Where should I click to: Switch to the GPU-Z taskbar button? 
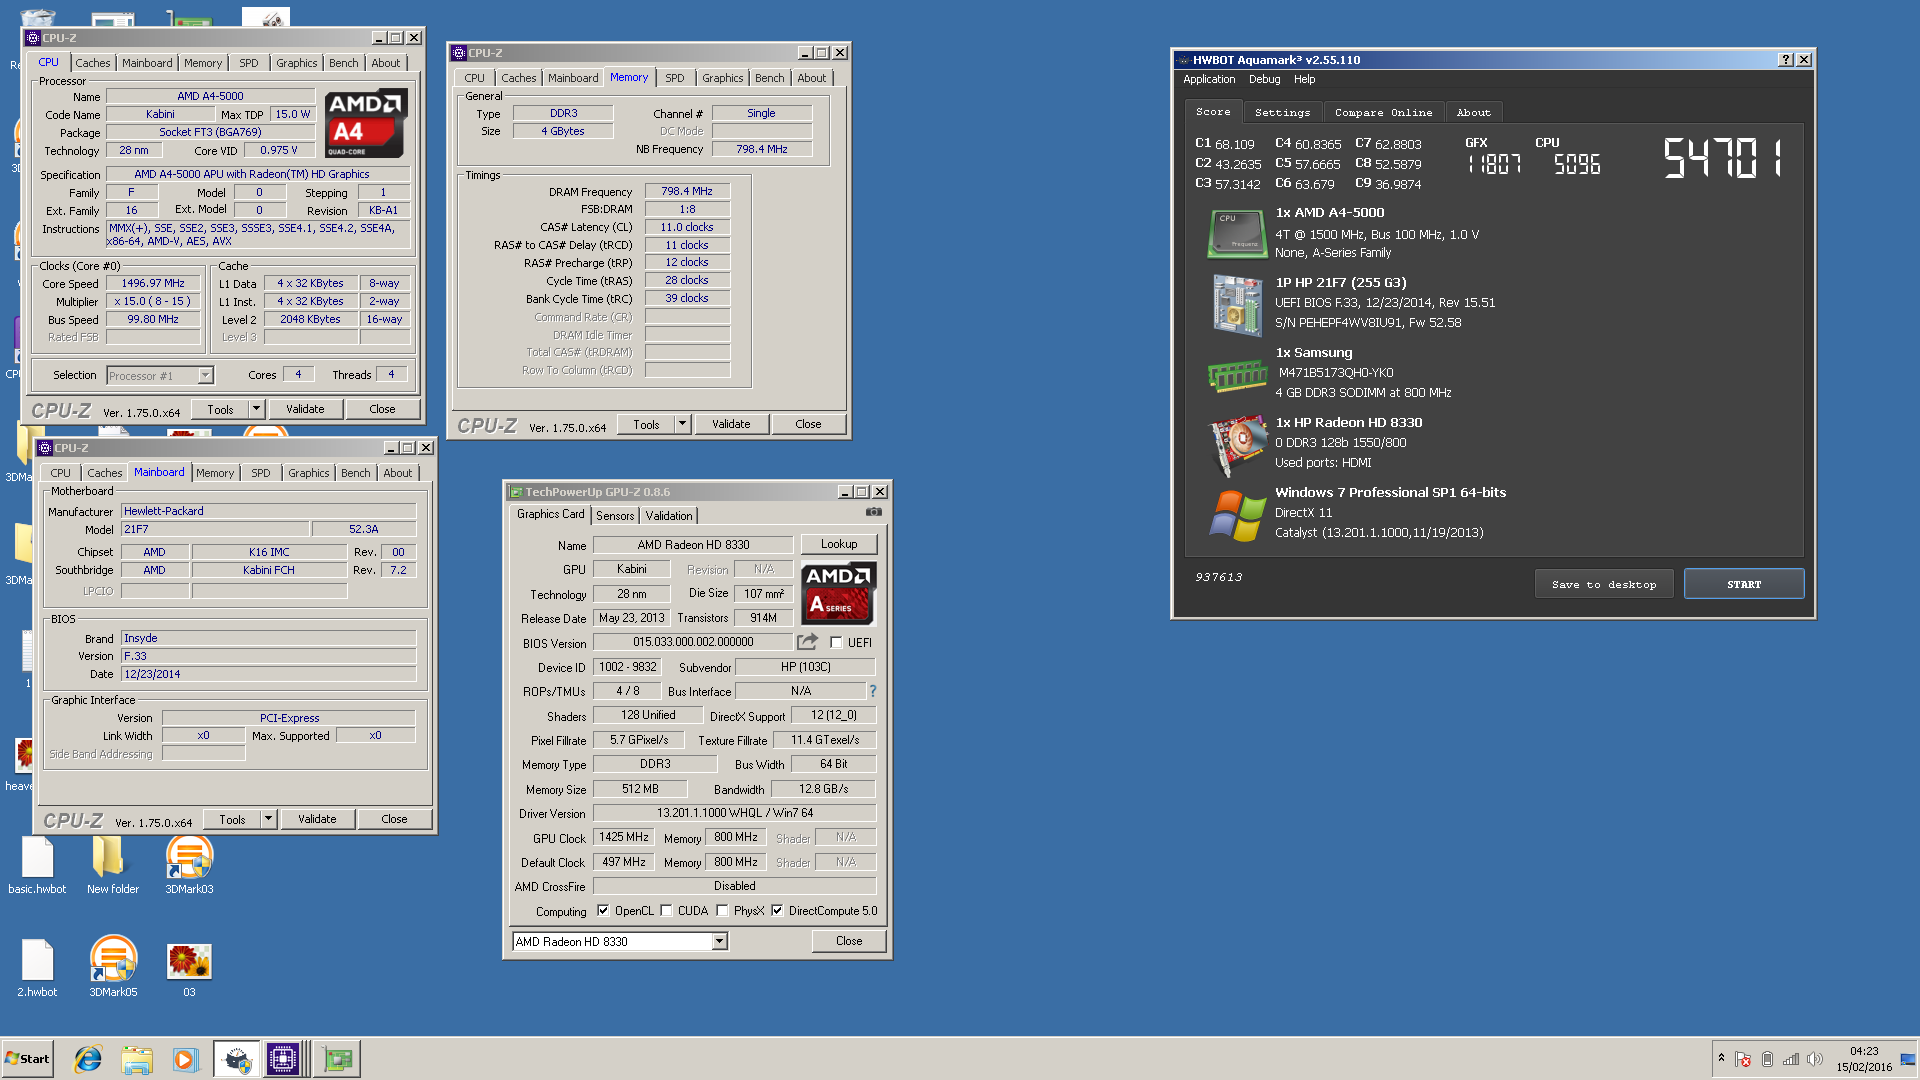(x=337, y=1059)
